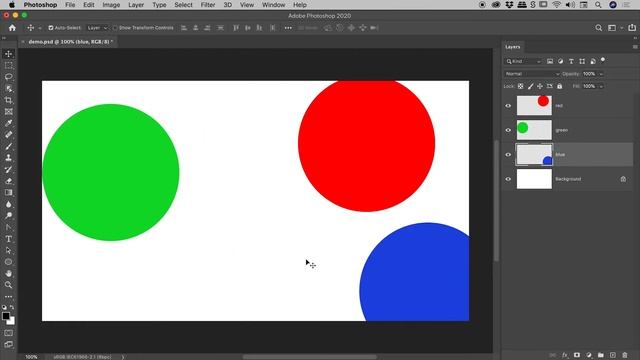This screenshot has height=360, width=640.
Task: Hide the green layer with its eye icon
Action: coord(508,130)
